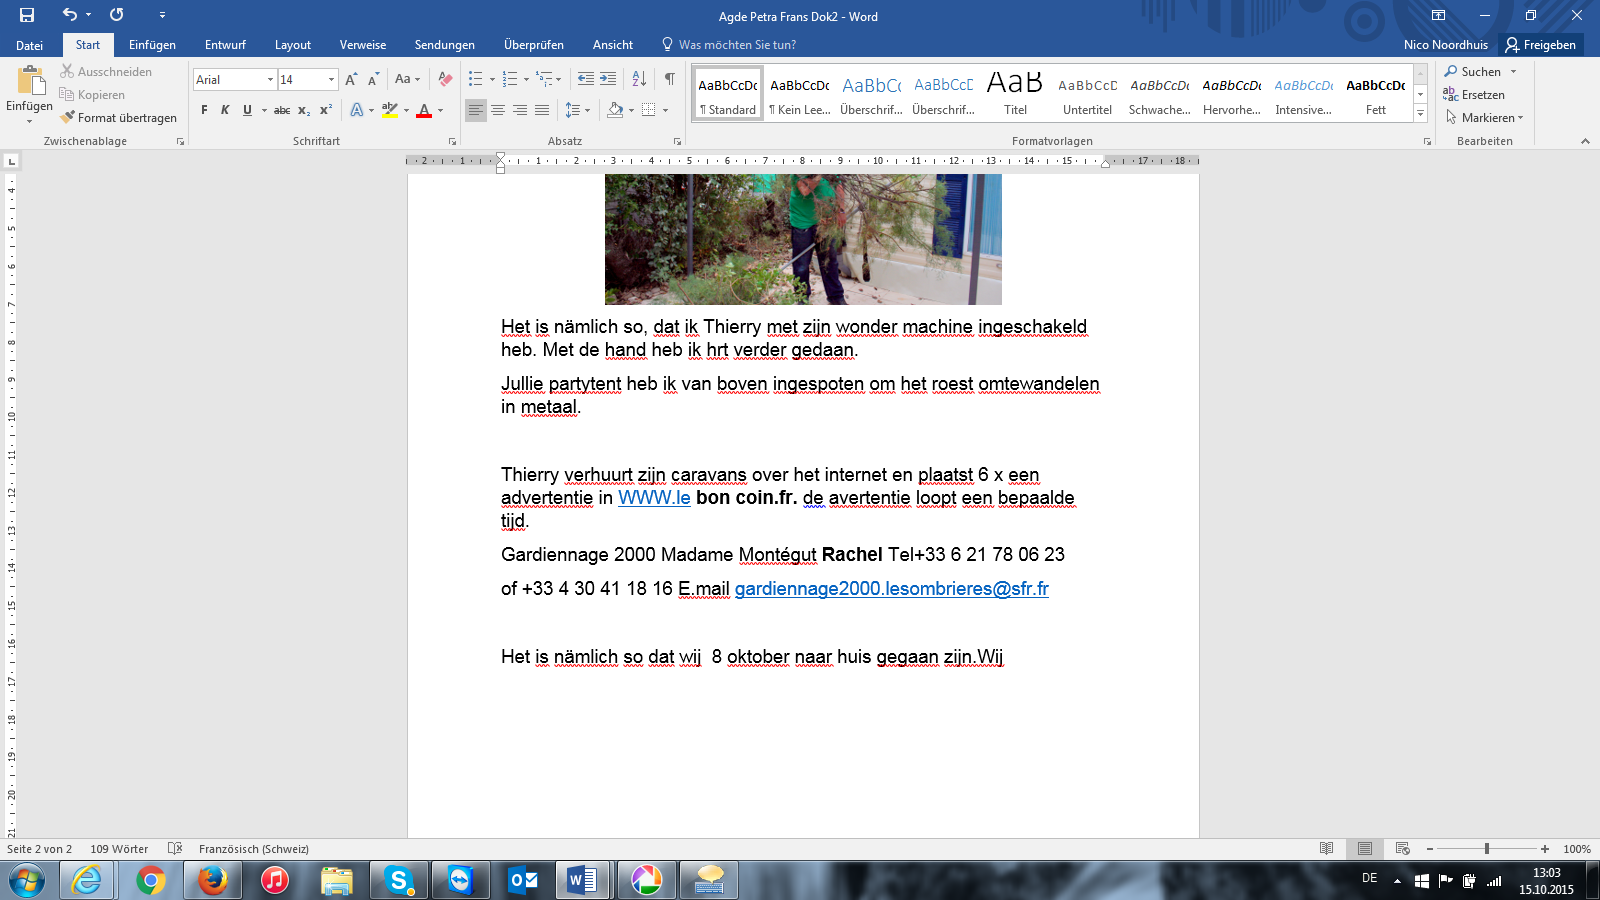
Task: Click the bullets list icon
Action: pyautogui.click(x=477, y=79)
